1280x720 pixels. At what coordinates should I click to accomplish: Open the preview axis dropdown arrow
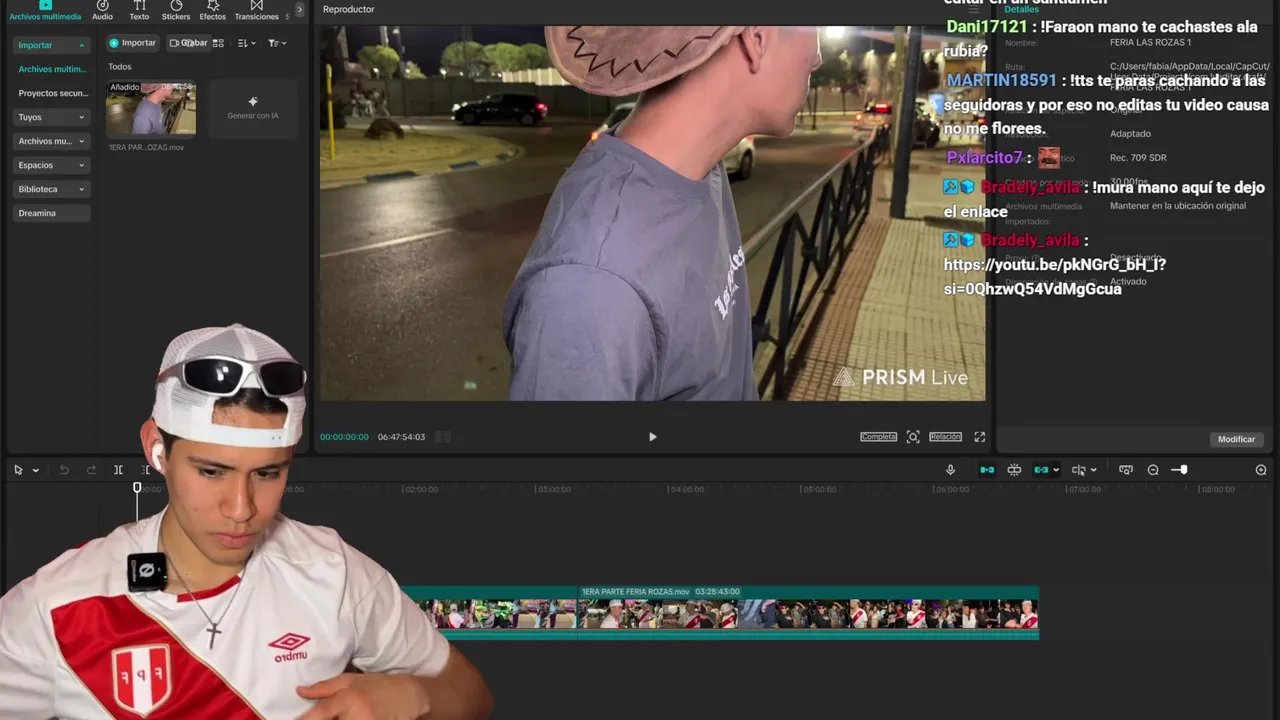click(x=1093, y=470)
